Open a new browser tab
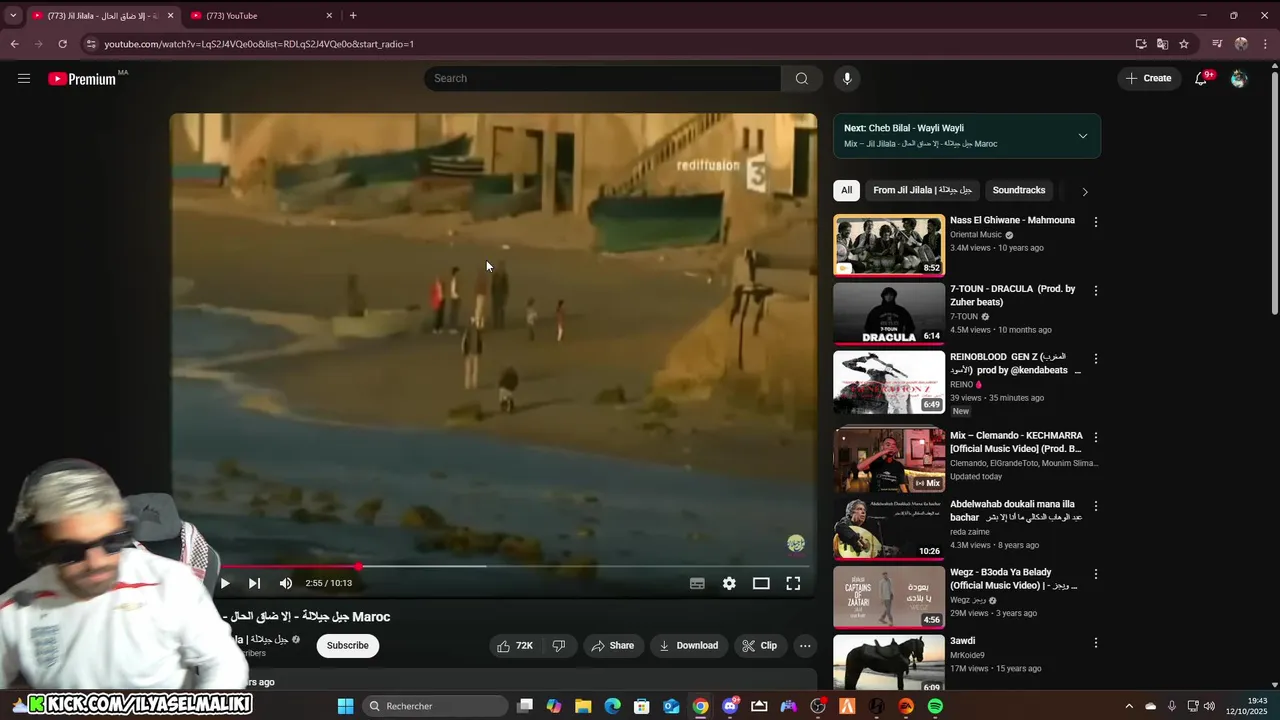The width and height of the screenshot is (1280, 720). (353, 15)
